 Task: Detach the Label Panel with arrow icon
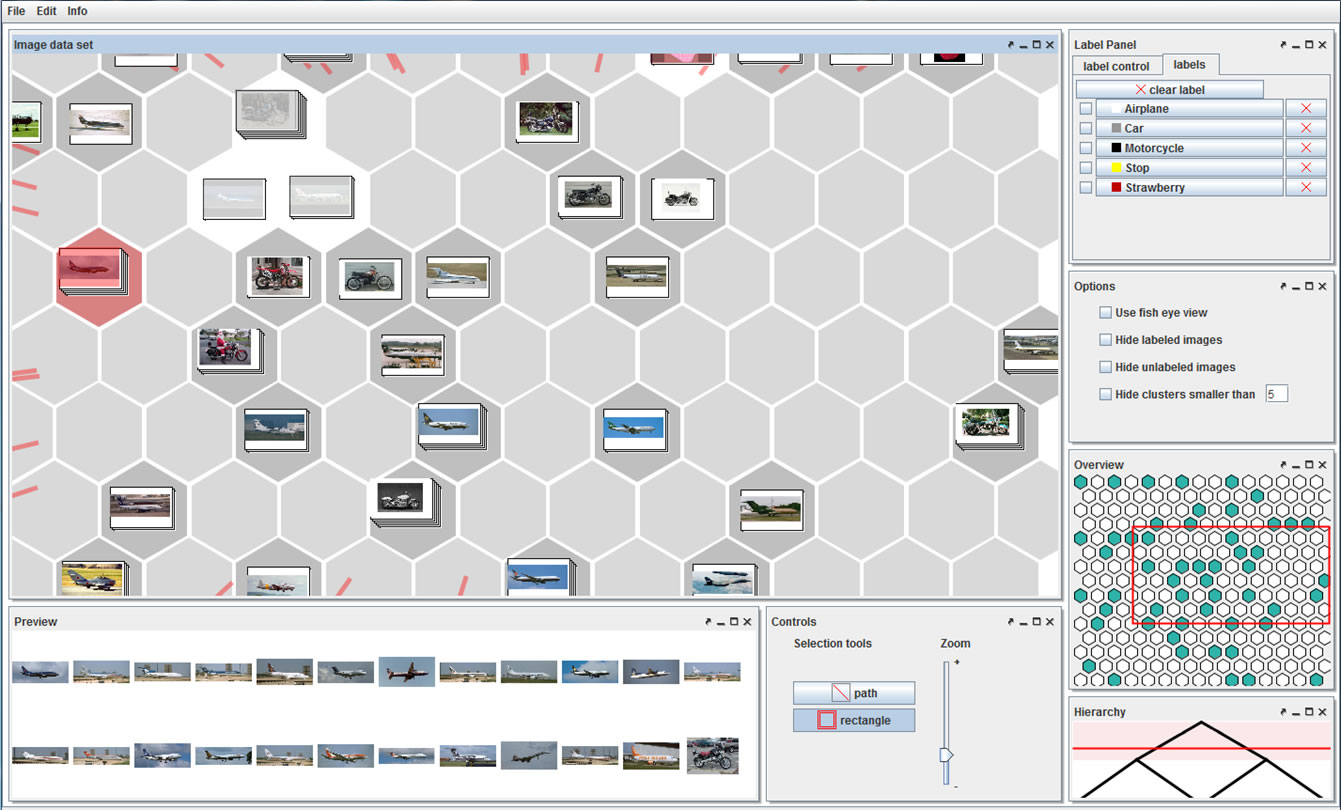(x=1284, y=45)
